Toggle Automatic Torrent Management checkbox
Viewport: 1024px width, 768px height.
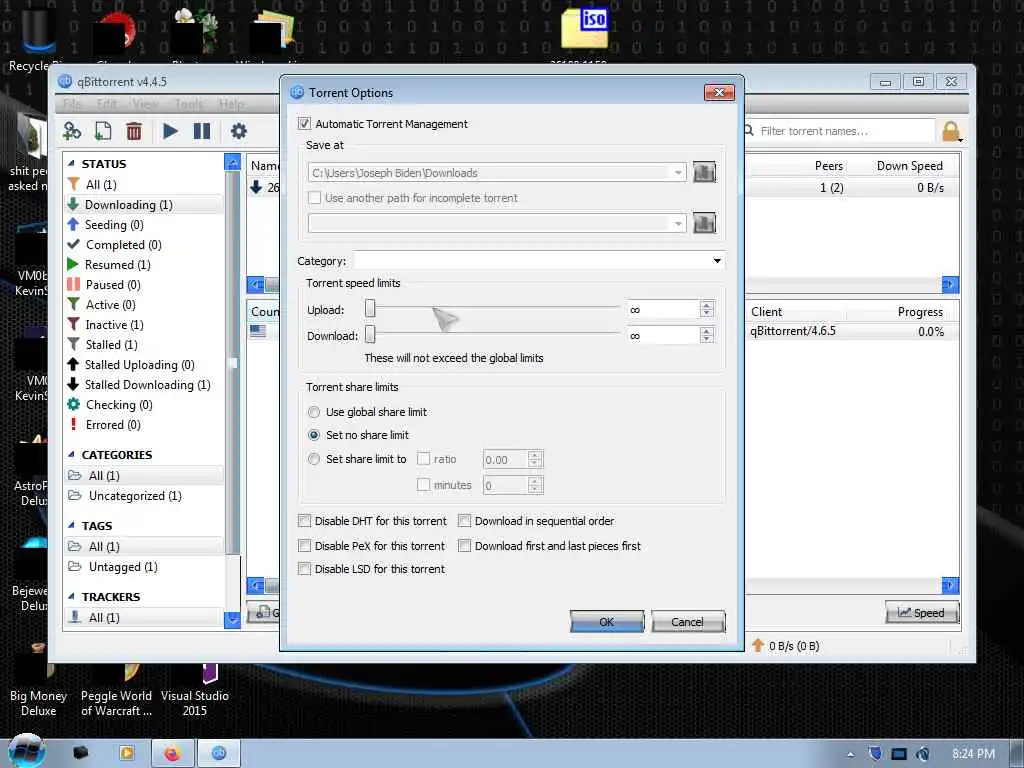[304, 123]
